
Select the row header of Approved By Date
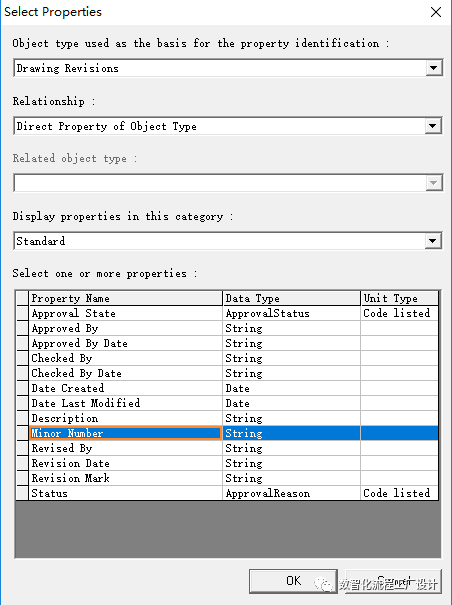pos(22,343)
